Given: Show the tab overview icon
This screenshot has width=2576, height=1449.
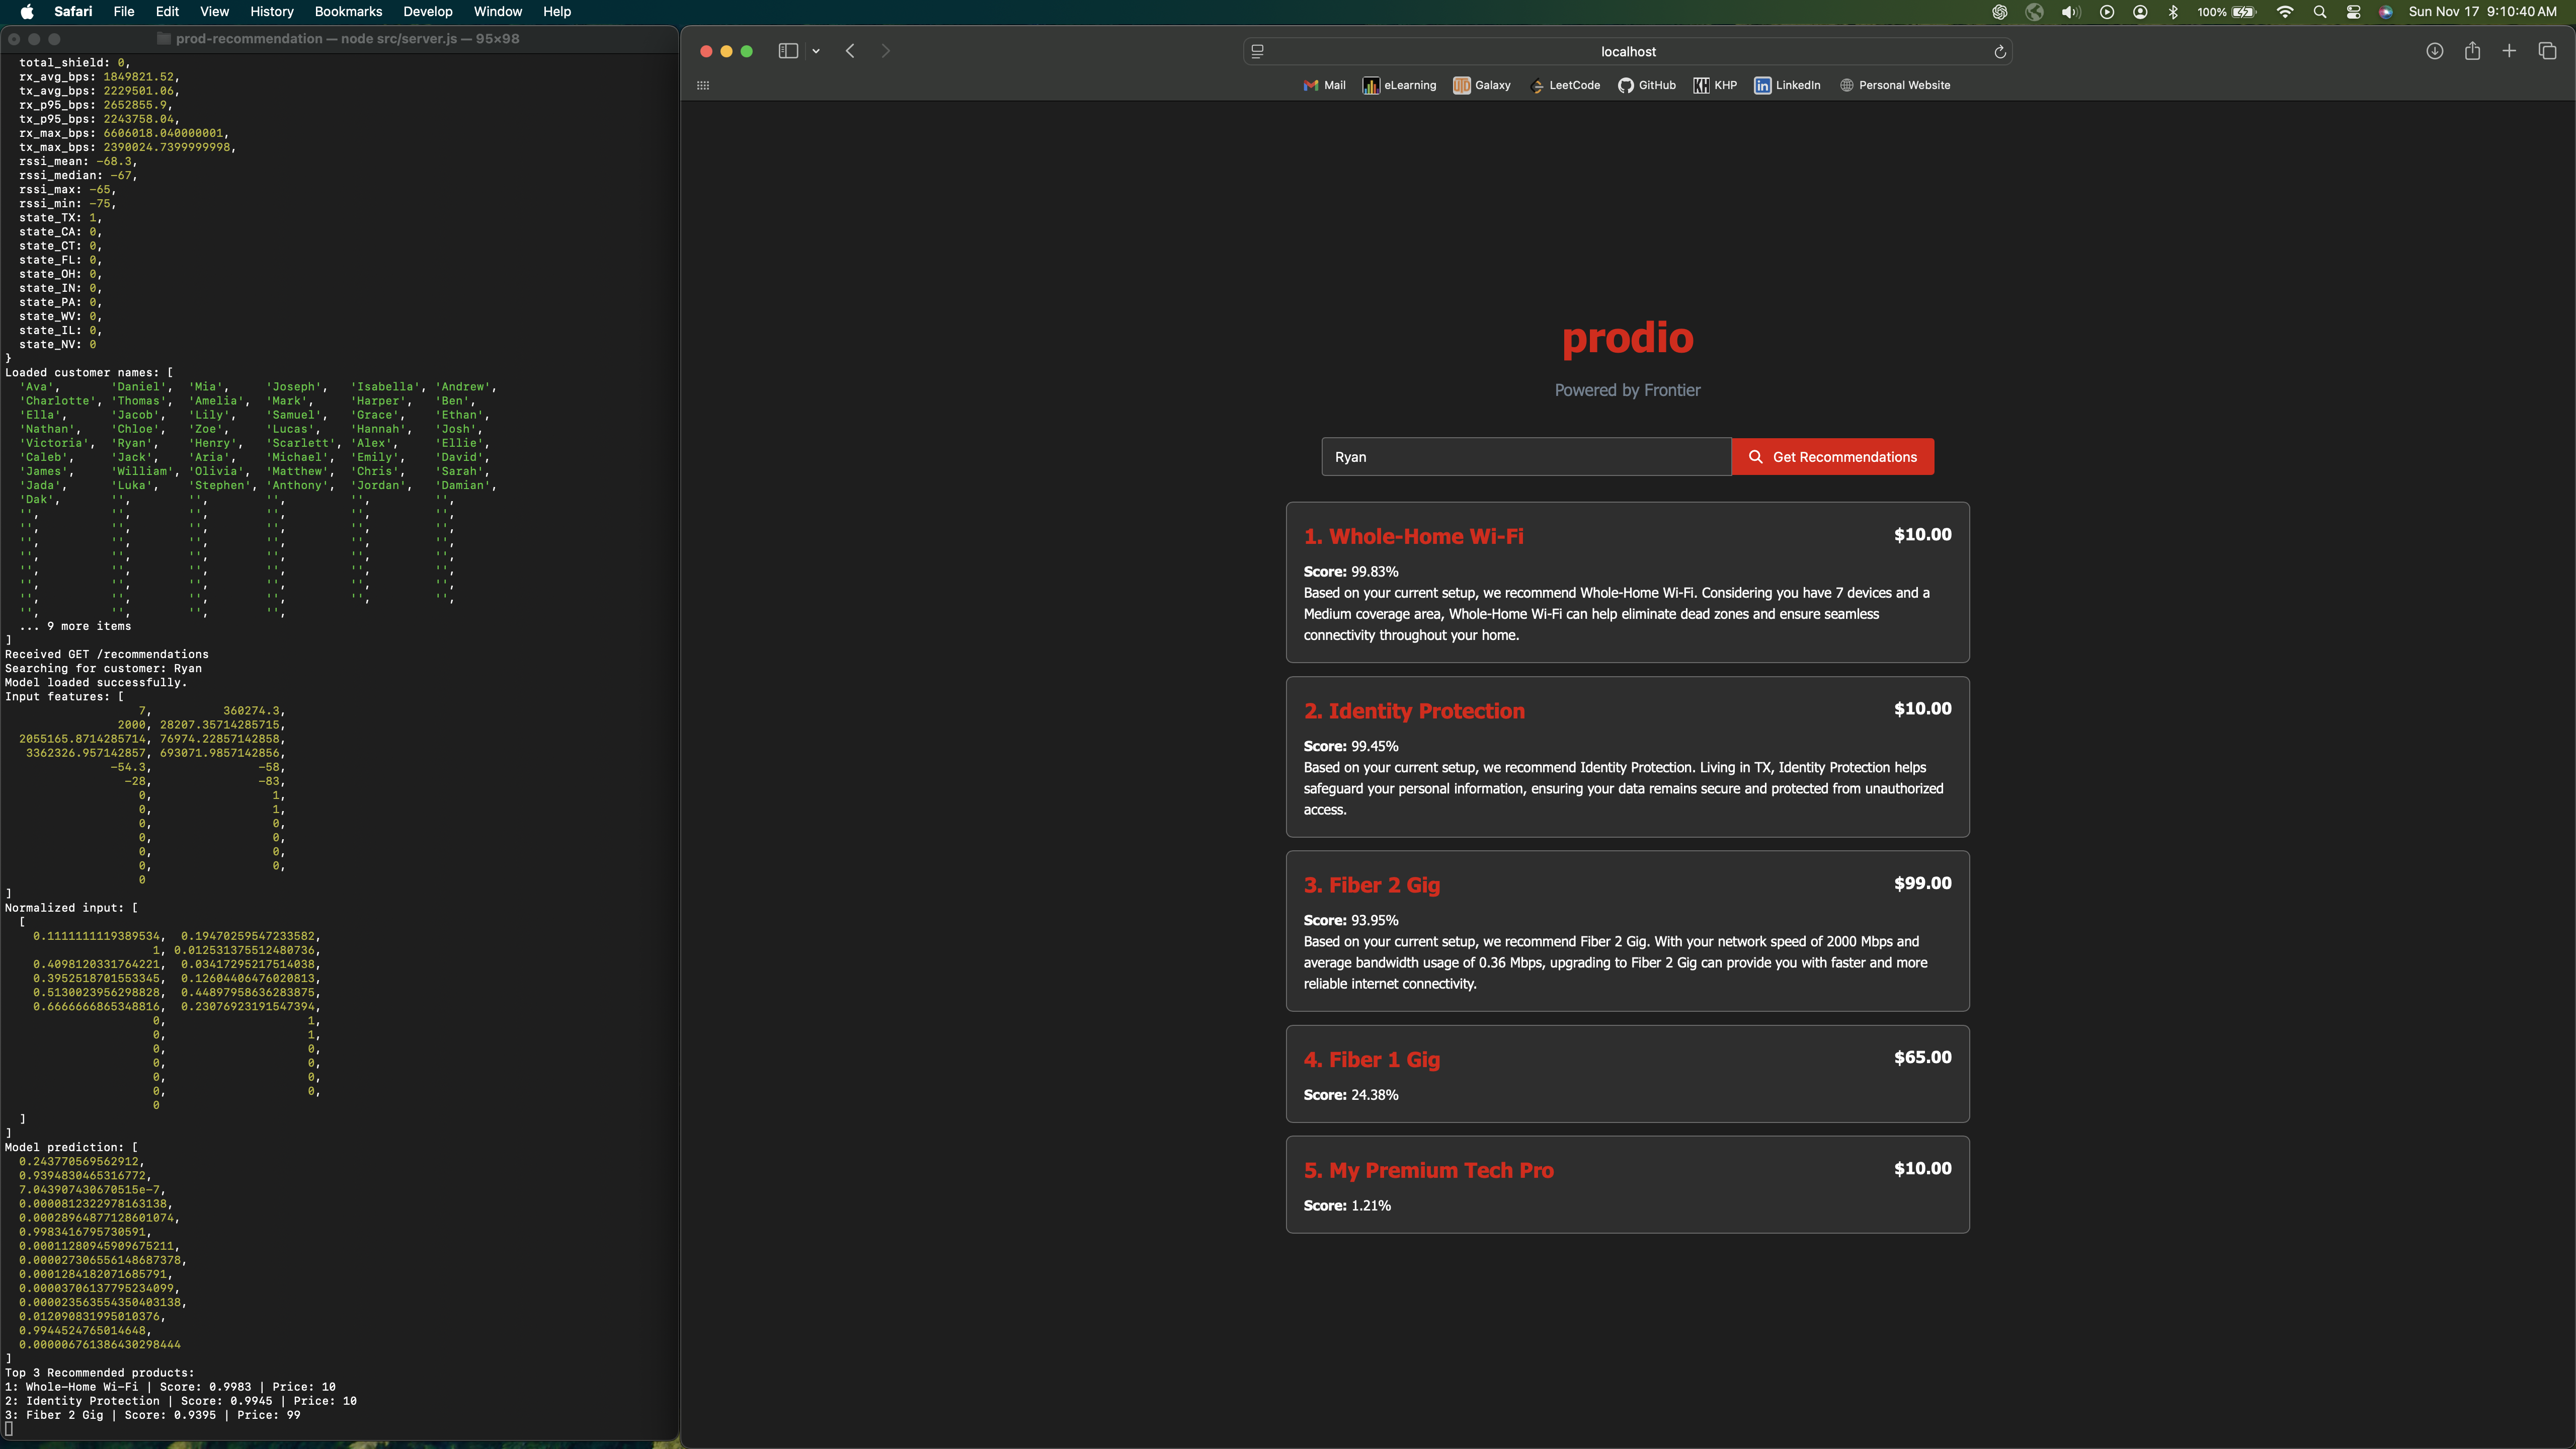Looking at the screenshot, I should [2547, 51].
